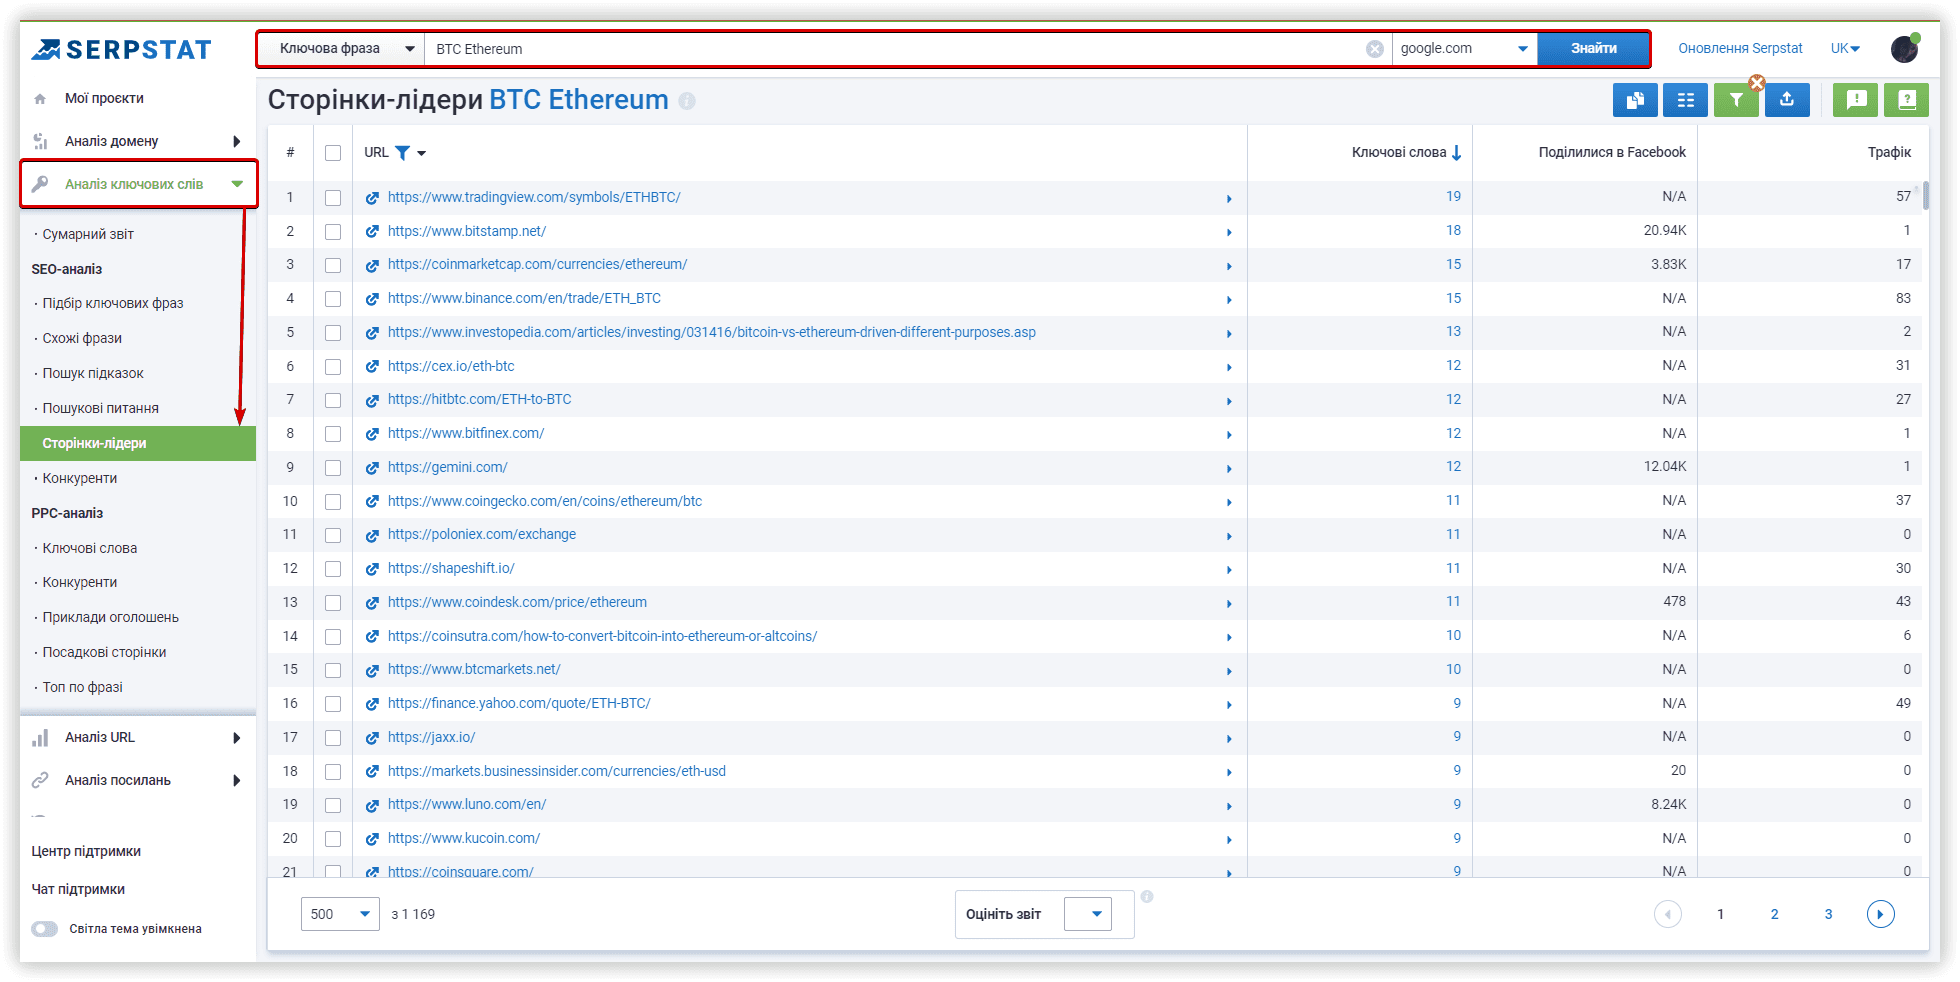Open the green help question button
The height and width of the screenshot is (982, 1960).
(1907, 100)
